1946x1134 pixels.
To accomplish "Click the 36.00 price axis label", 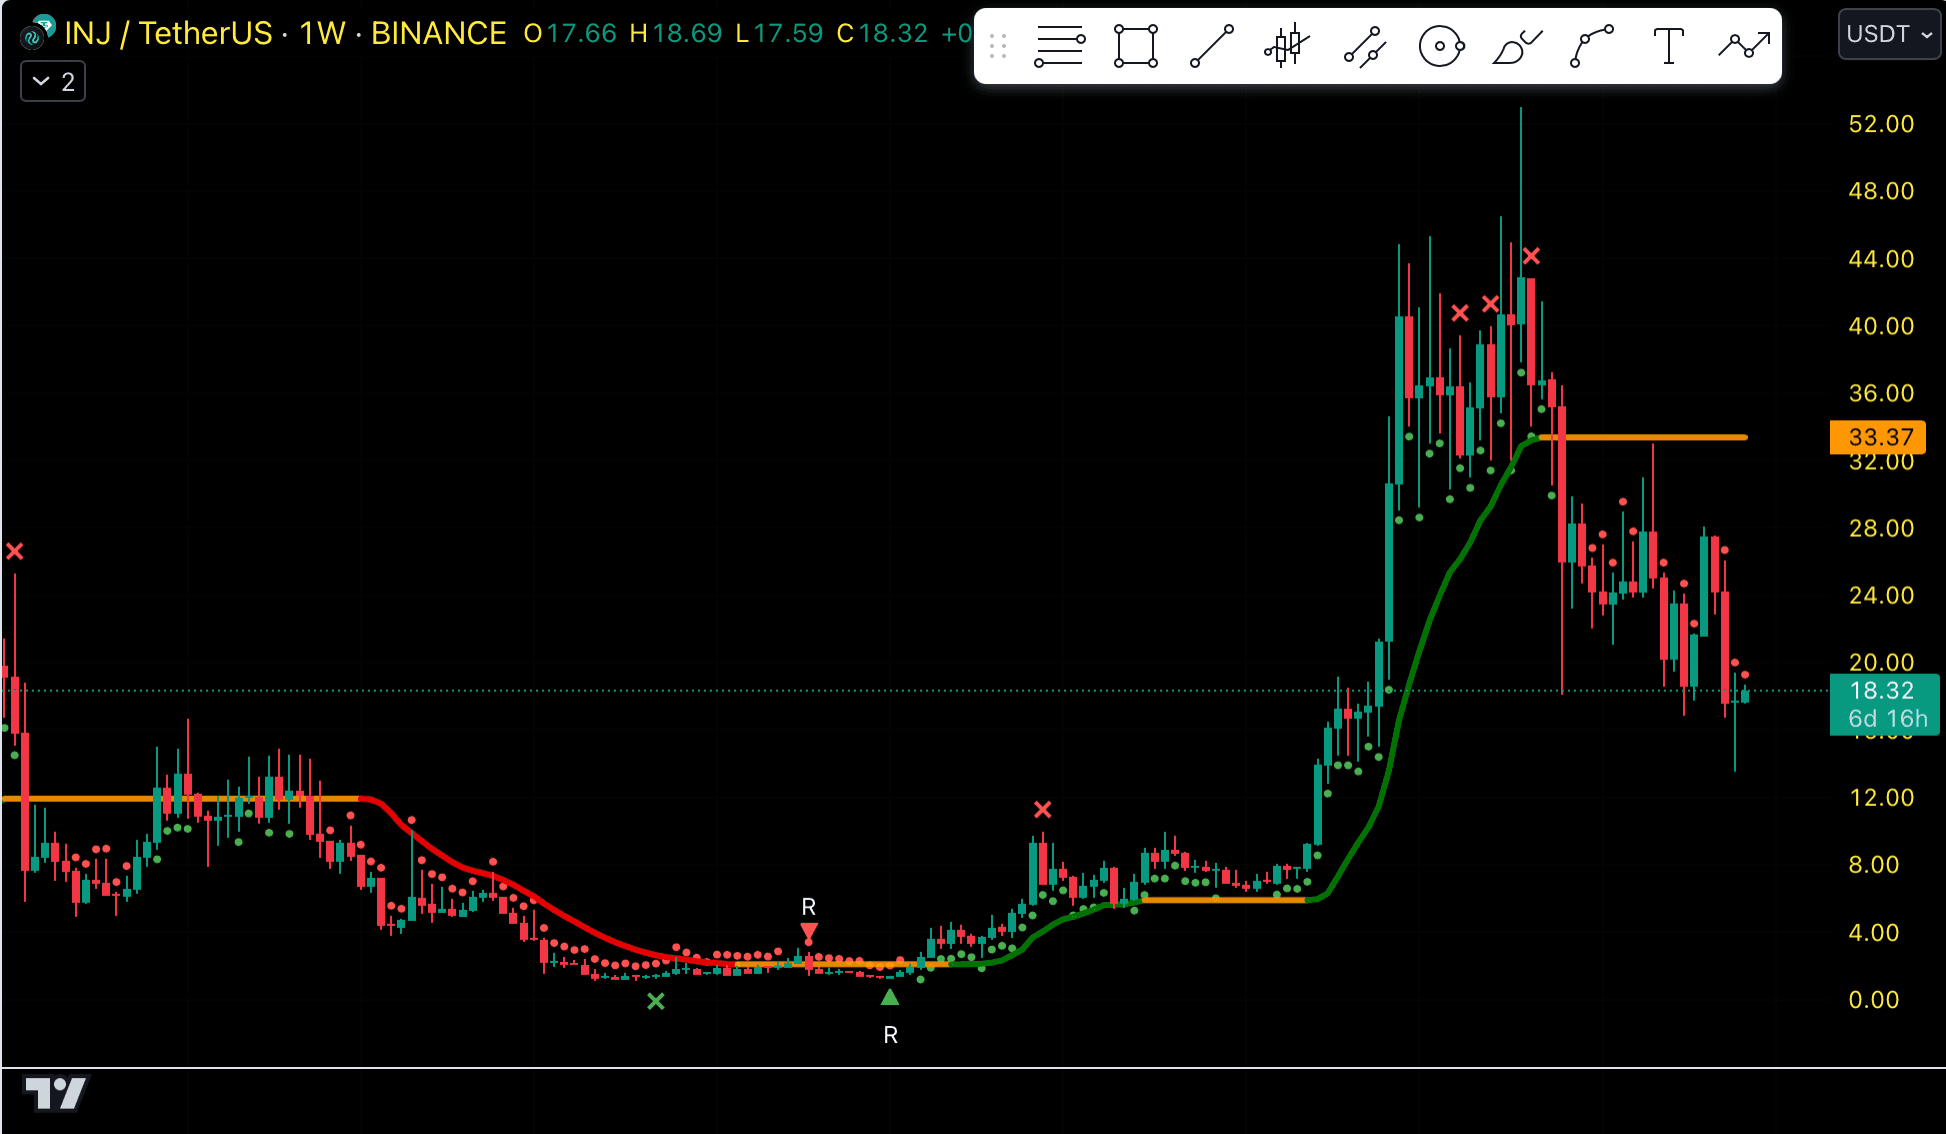I will pos(1881,393).
